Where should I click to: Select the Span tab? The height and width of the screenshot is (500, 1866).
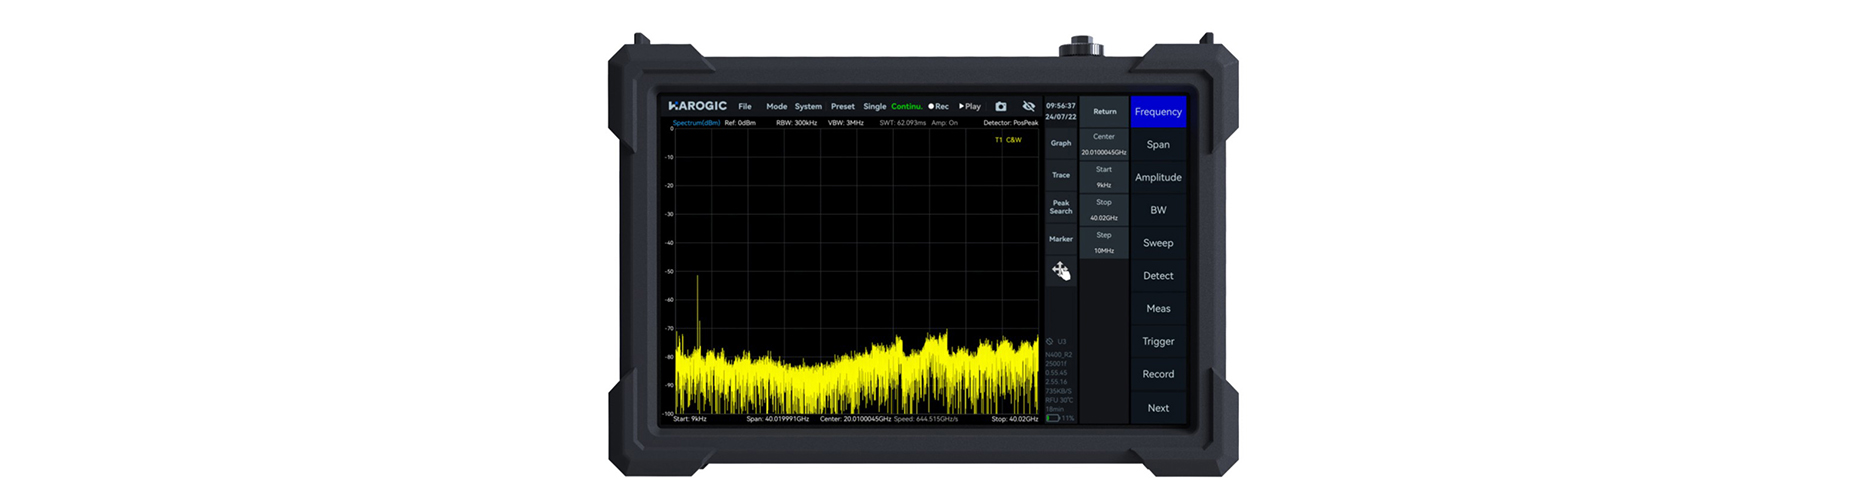pyautogui.click(x=1158, y=145)
